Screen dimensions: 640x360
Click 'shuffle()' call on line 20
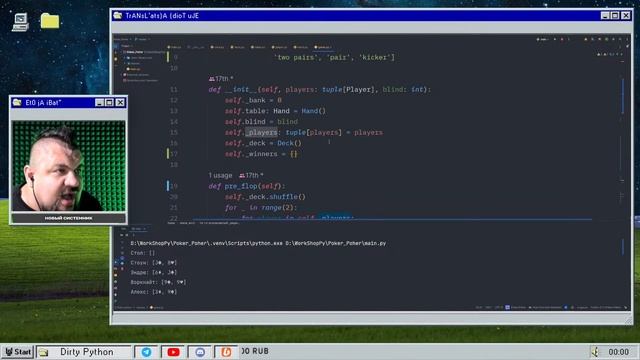287,197
